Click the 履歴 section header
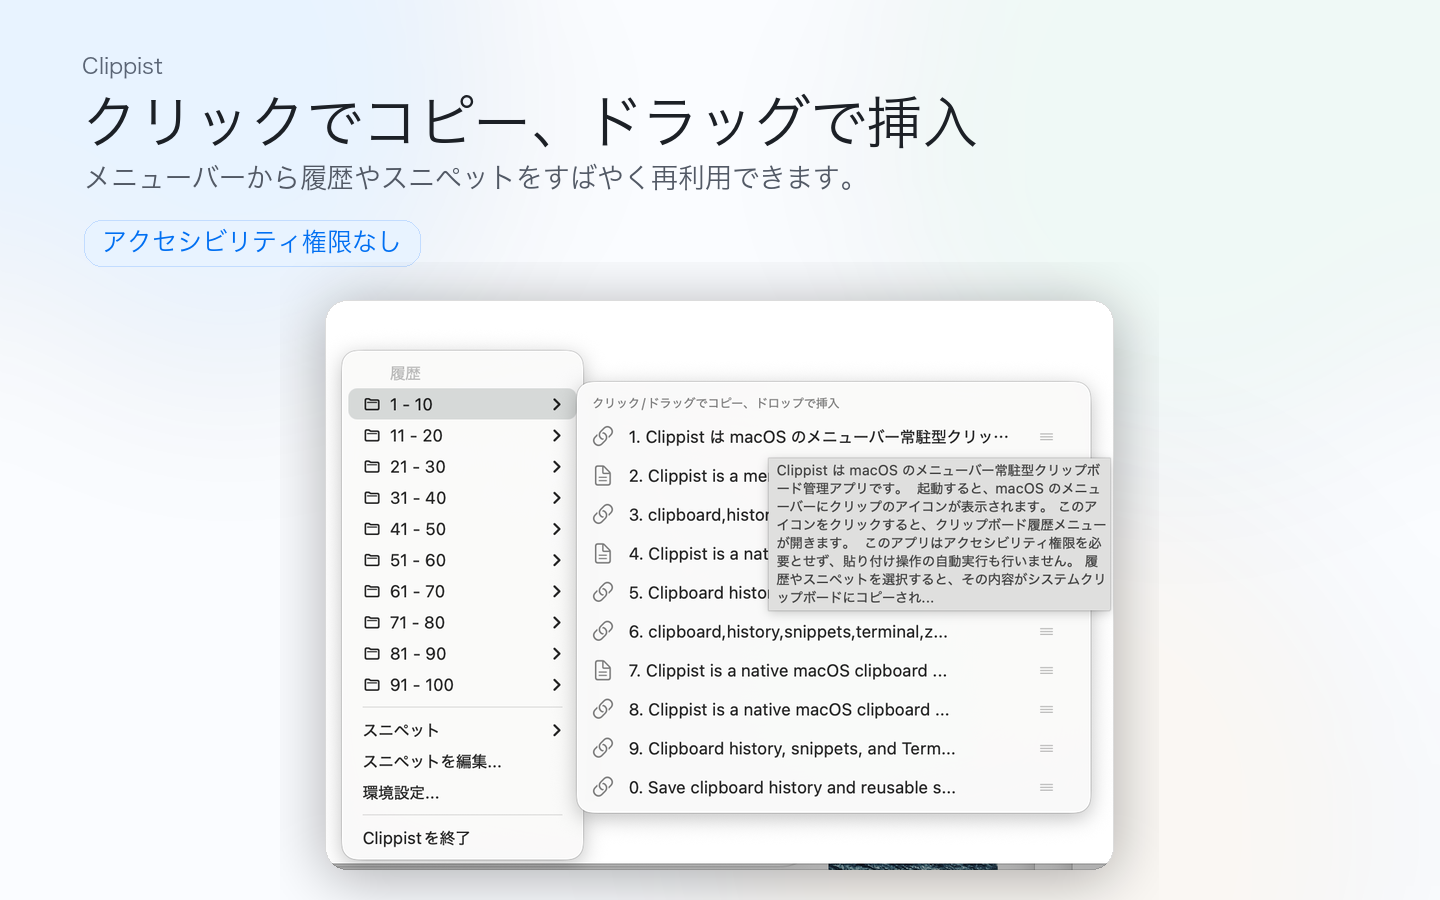 click(405, 373)
